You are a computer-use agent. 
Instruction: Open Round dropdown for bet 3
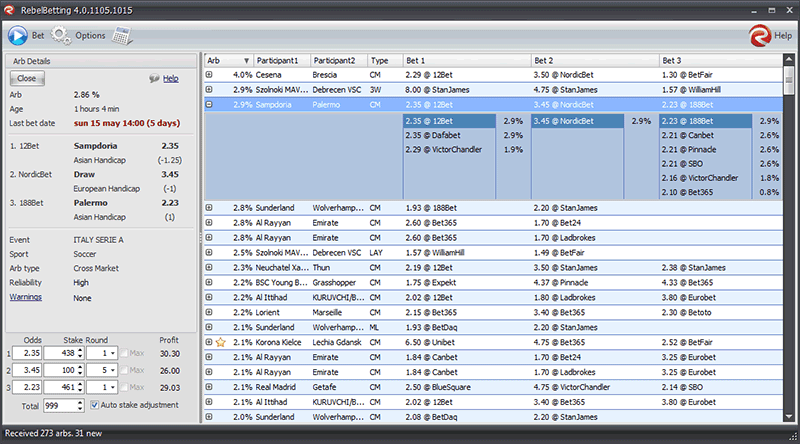(113, 387)
